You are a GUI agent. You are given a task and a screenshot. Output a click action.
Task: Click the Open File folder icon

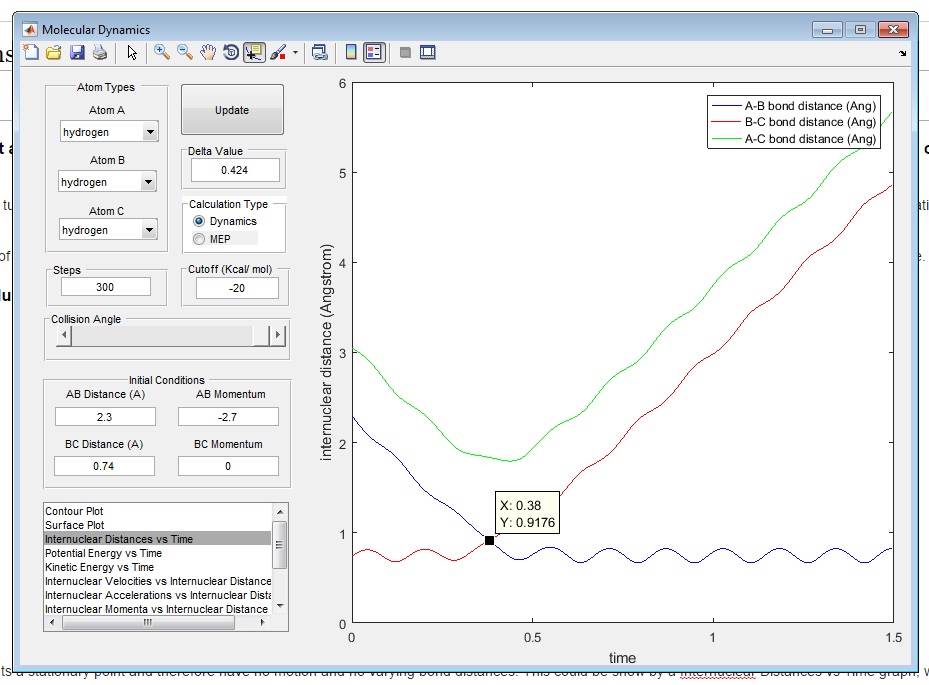pyautogui.click(x=53, y=52)
